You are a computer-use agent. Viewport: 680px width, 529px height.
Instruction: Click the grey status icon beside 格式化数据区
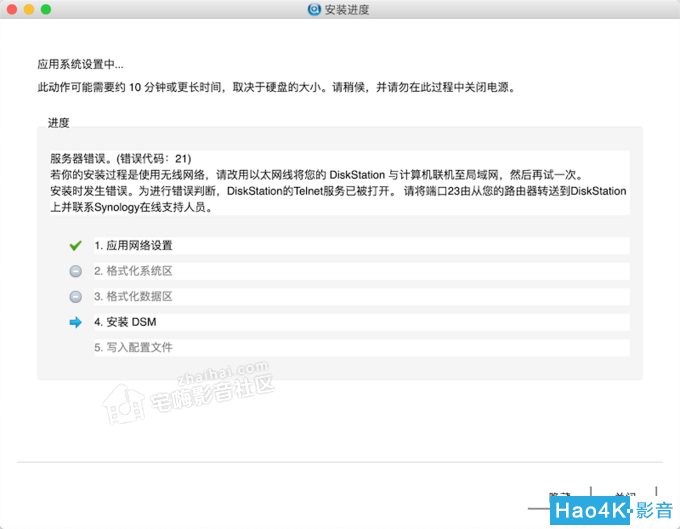(75, 297)
